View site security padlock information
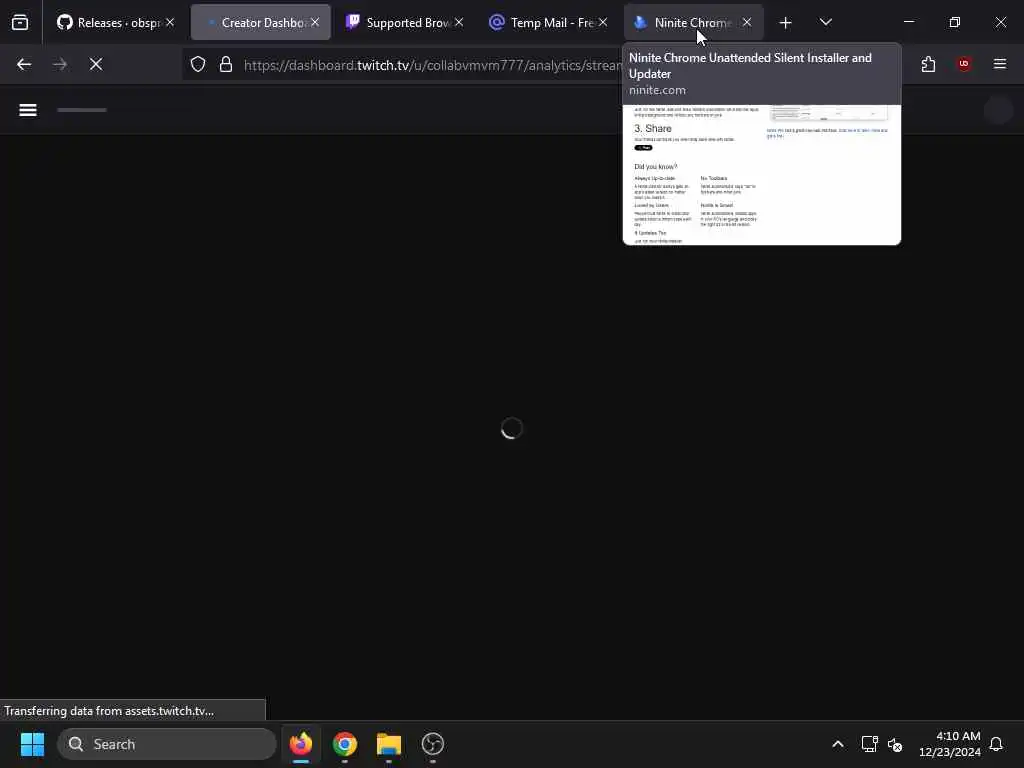 click(x=226, y=64)
